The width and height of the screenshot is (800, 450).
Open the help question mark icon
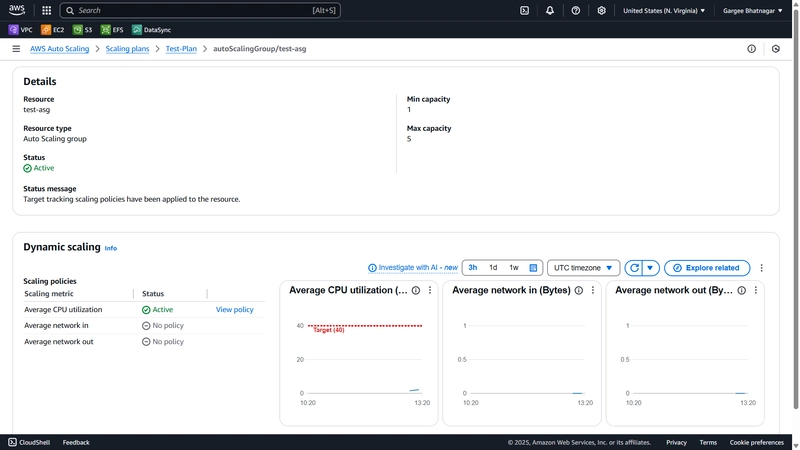click(x=576, y=10)
